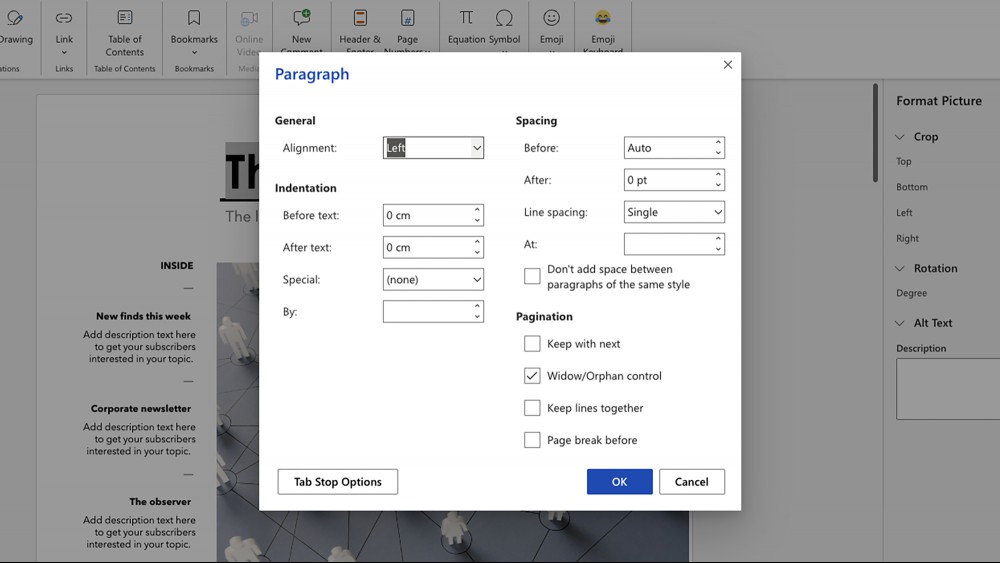Viewport: 1000px width, 563px height.
Task: Expand the Link dropdown arrow
Action: click(64, 53)
